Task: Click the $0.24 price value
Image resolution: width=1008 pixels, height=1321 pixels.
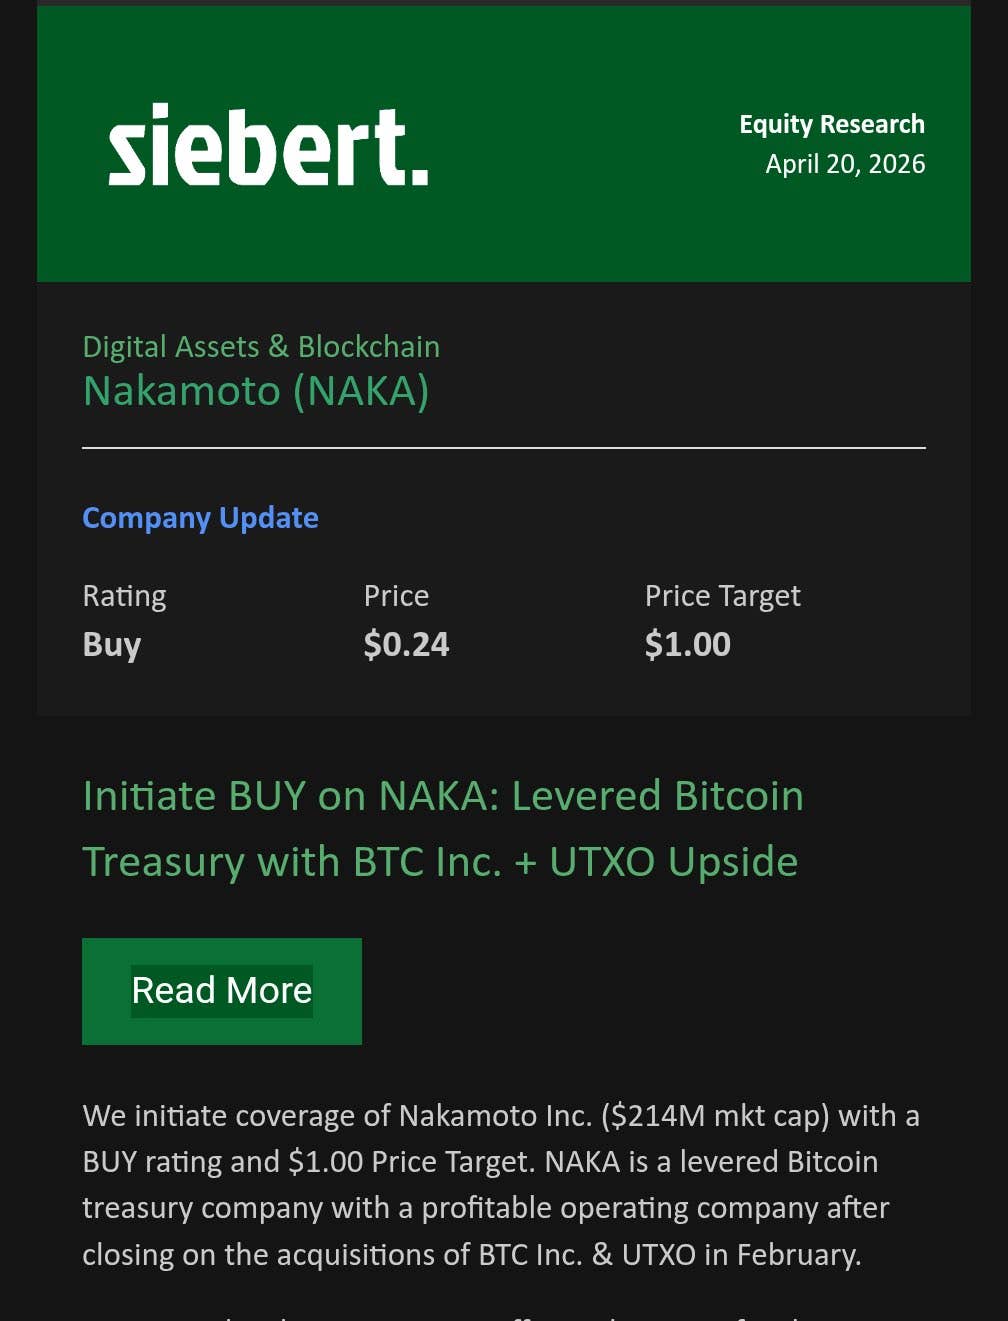Action: (x=406, y=644)
